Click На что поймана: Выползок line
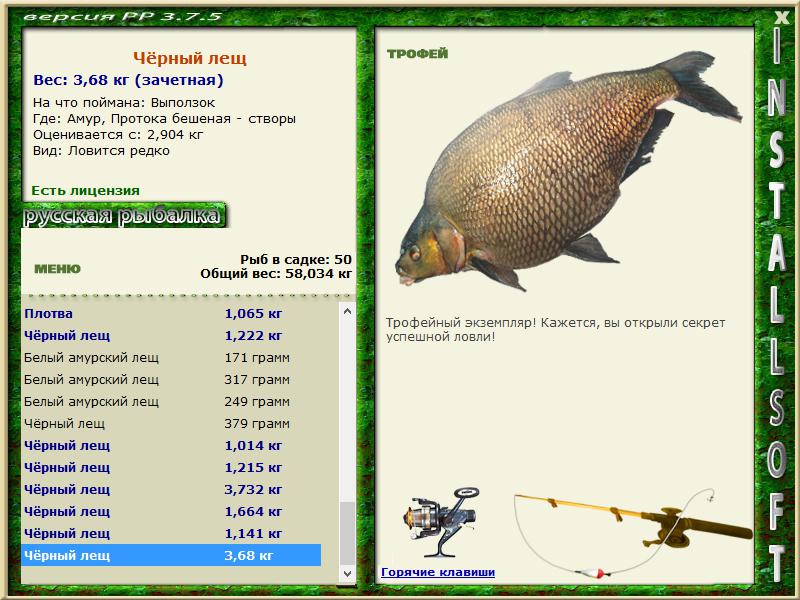 coord(124,103)
